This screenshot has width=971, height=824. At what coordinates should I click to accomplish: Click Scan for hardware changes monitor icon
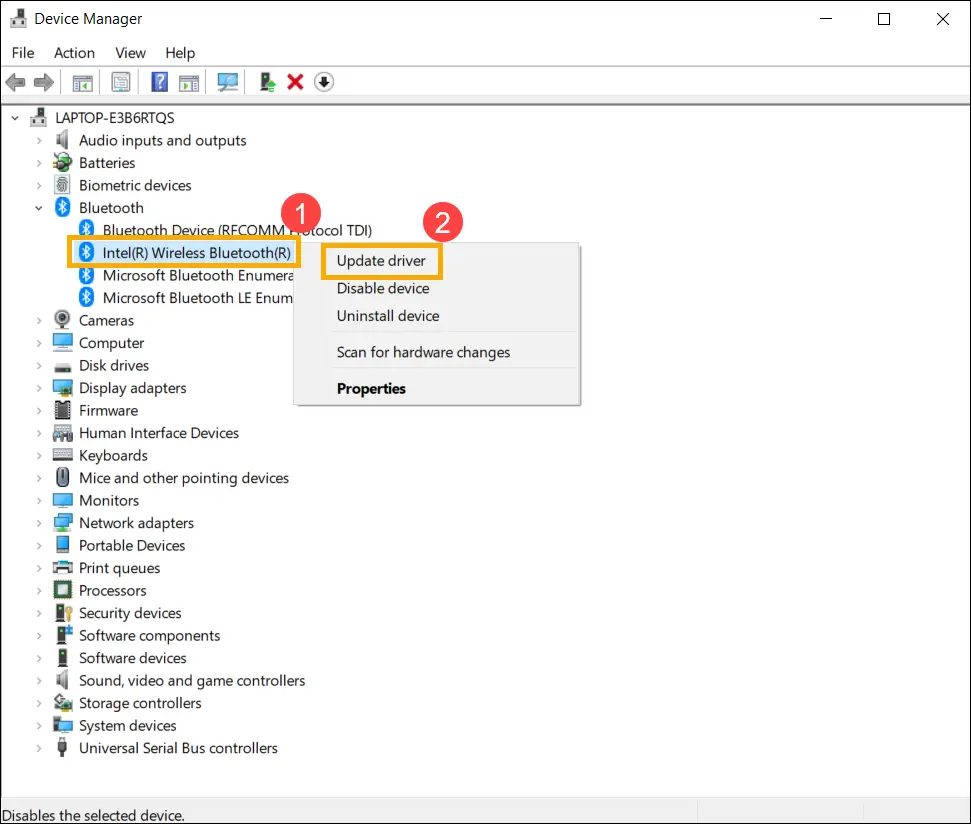(227, 82)
